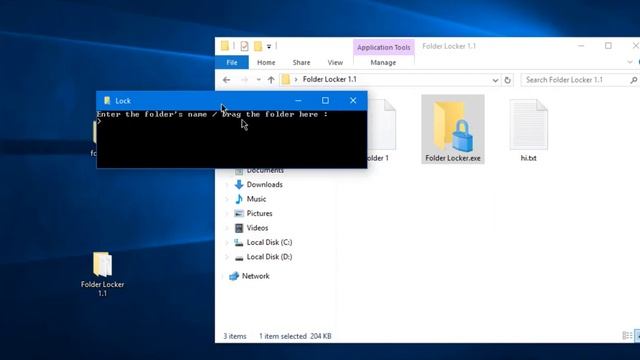Open the recent locations dropdown arrow

click(x=258, y=80)
